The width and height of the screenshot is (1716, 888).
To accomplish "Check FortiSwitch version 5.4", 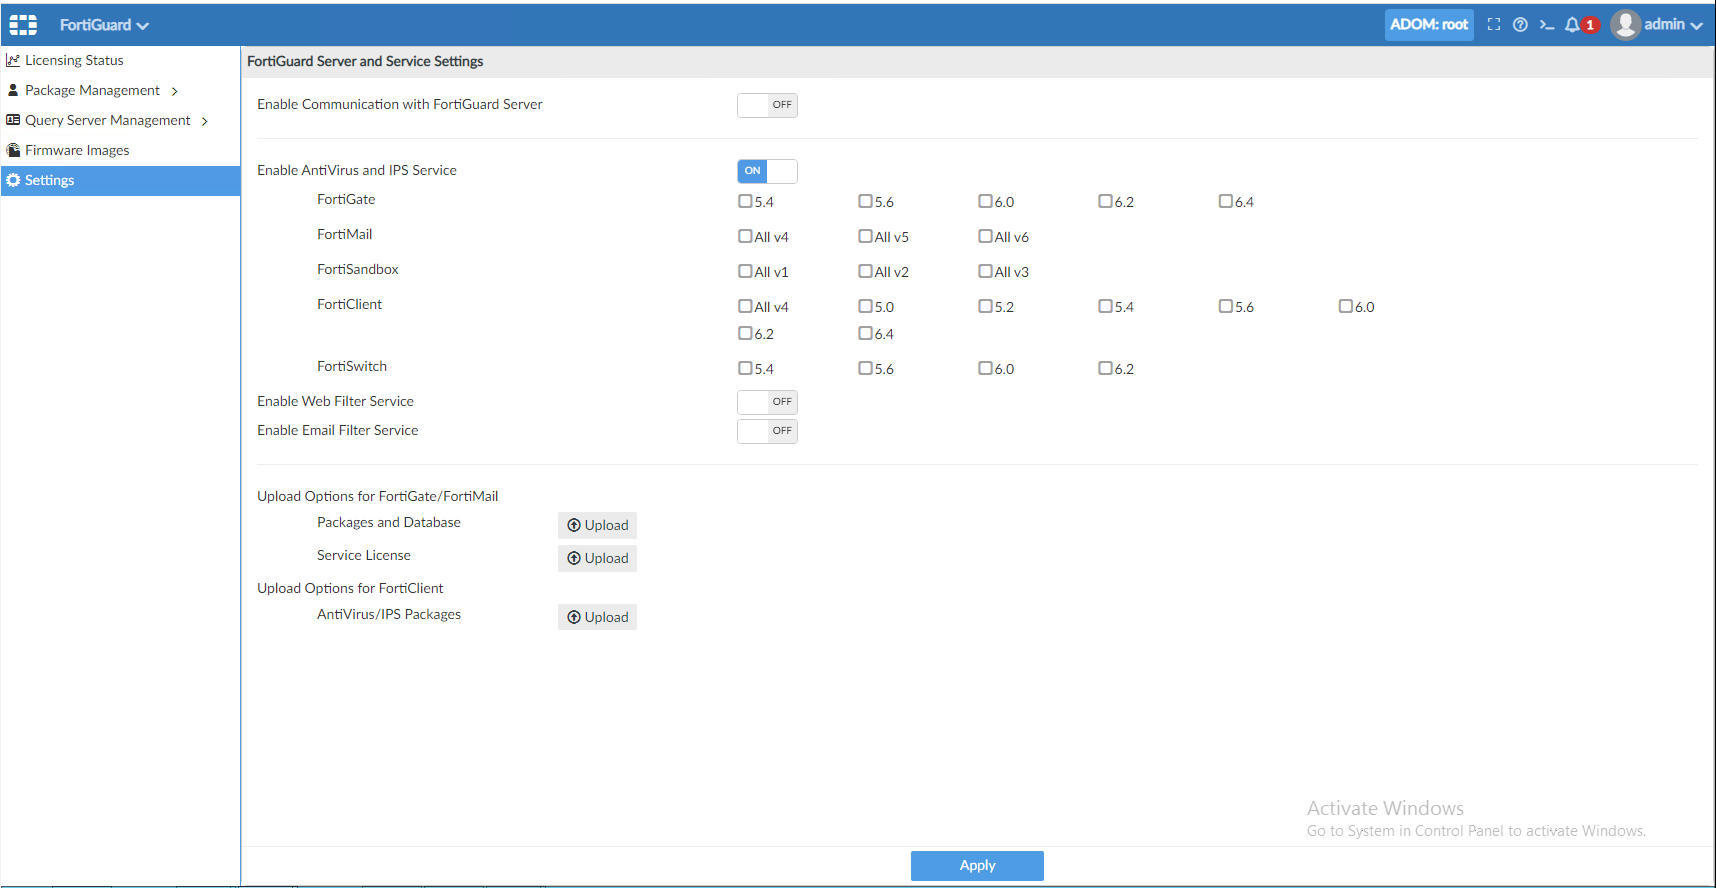I will coord(745,368).
